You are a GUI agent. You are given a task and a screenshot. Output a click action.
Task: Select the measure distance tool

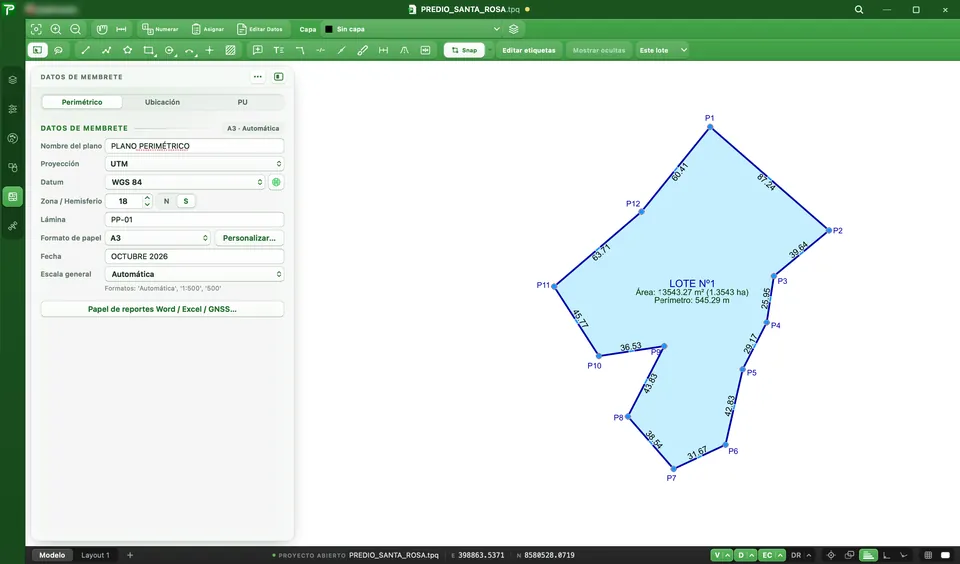[121, 29]
